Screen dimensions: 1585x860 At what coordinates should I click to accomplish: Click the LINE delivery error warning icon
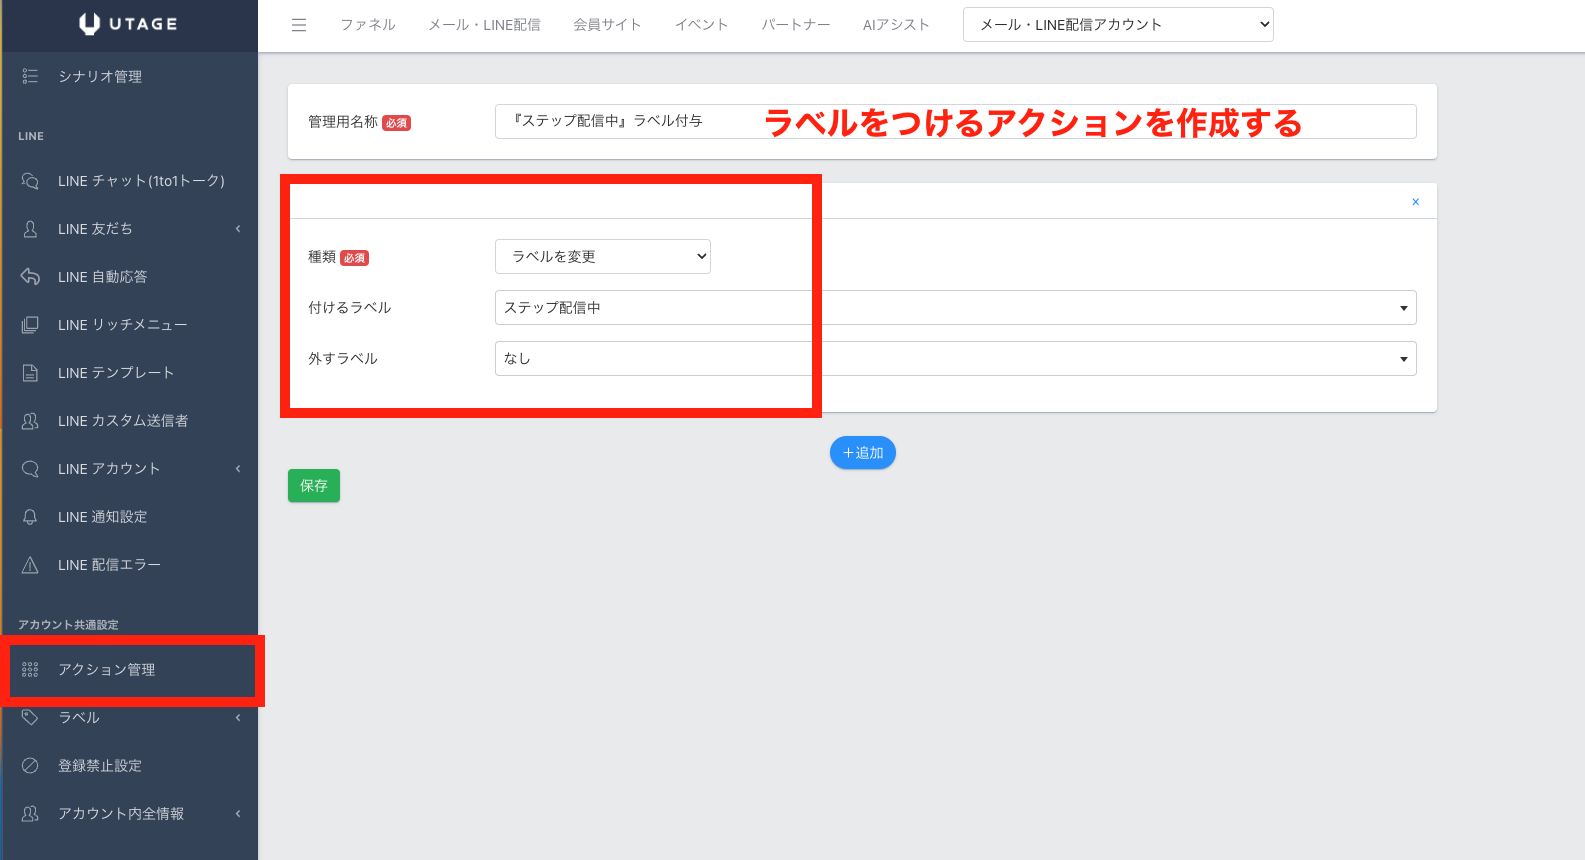30,565
